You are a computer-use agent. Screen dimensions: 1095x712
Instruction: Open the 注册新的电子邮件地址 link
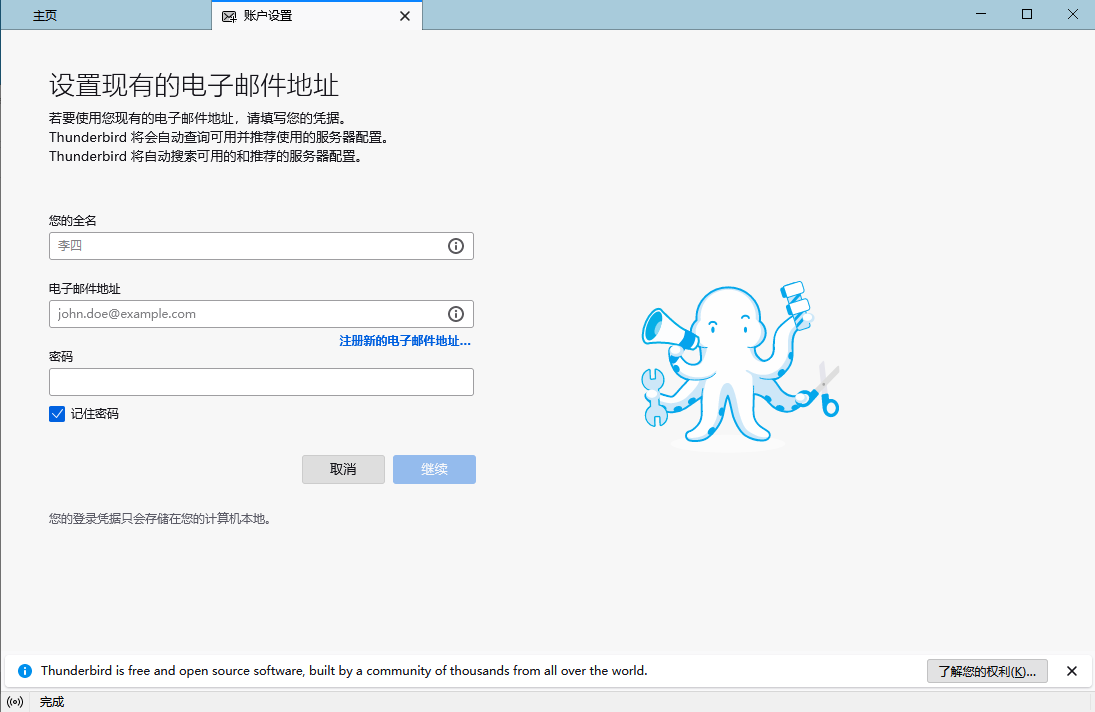coord(405,341)
